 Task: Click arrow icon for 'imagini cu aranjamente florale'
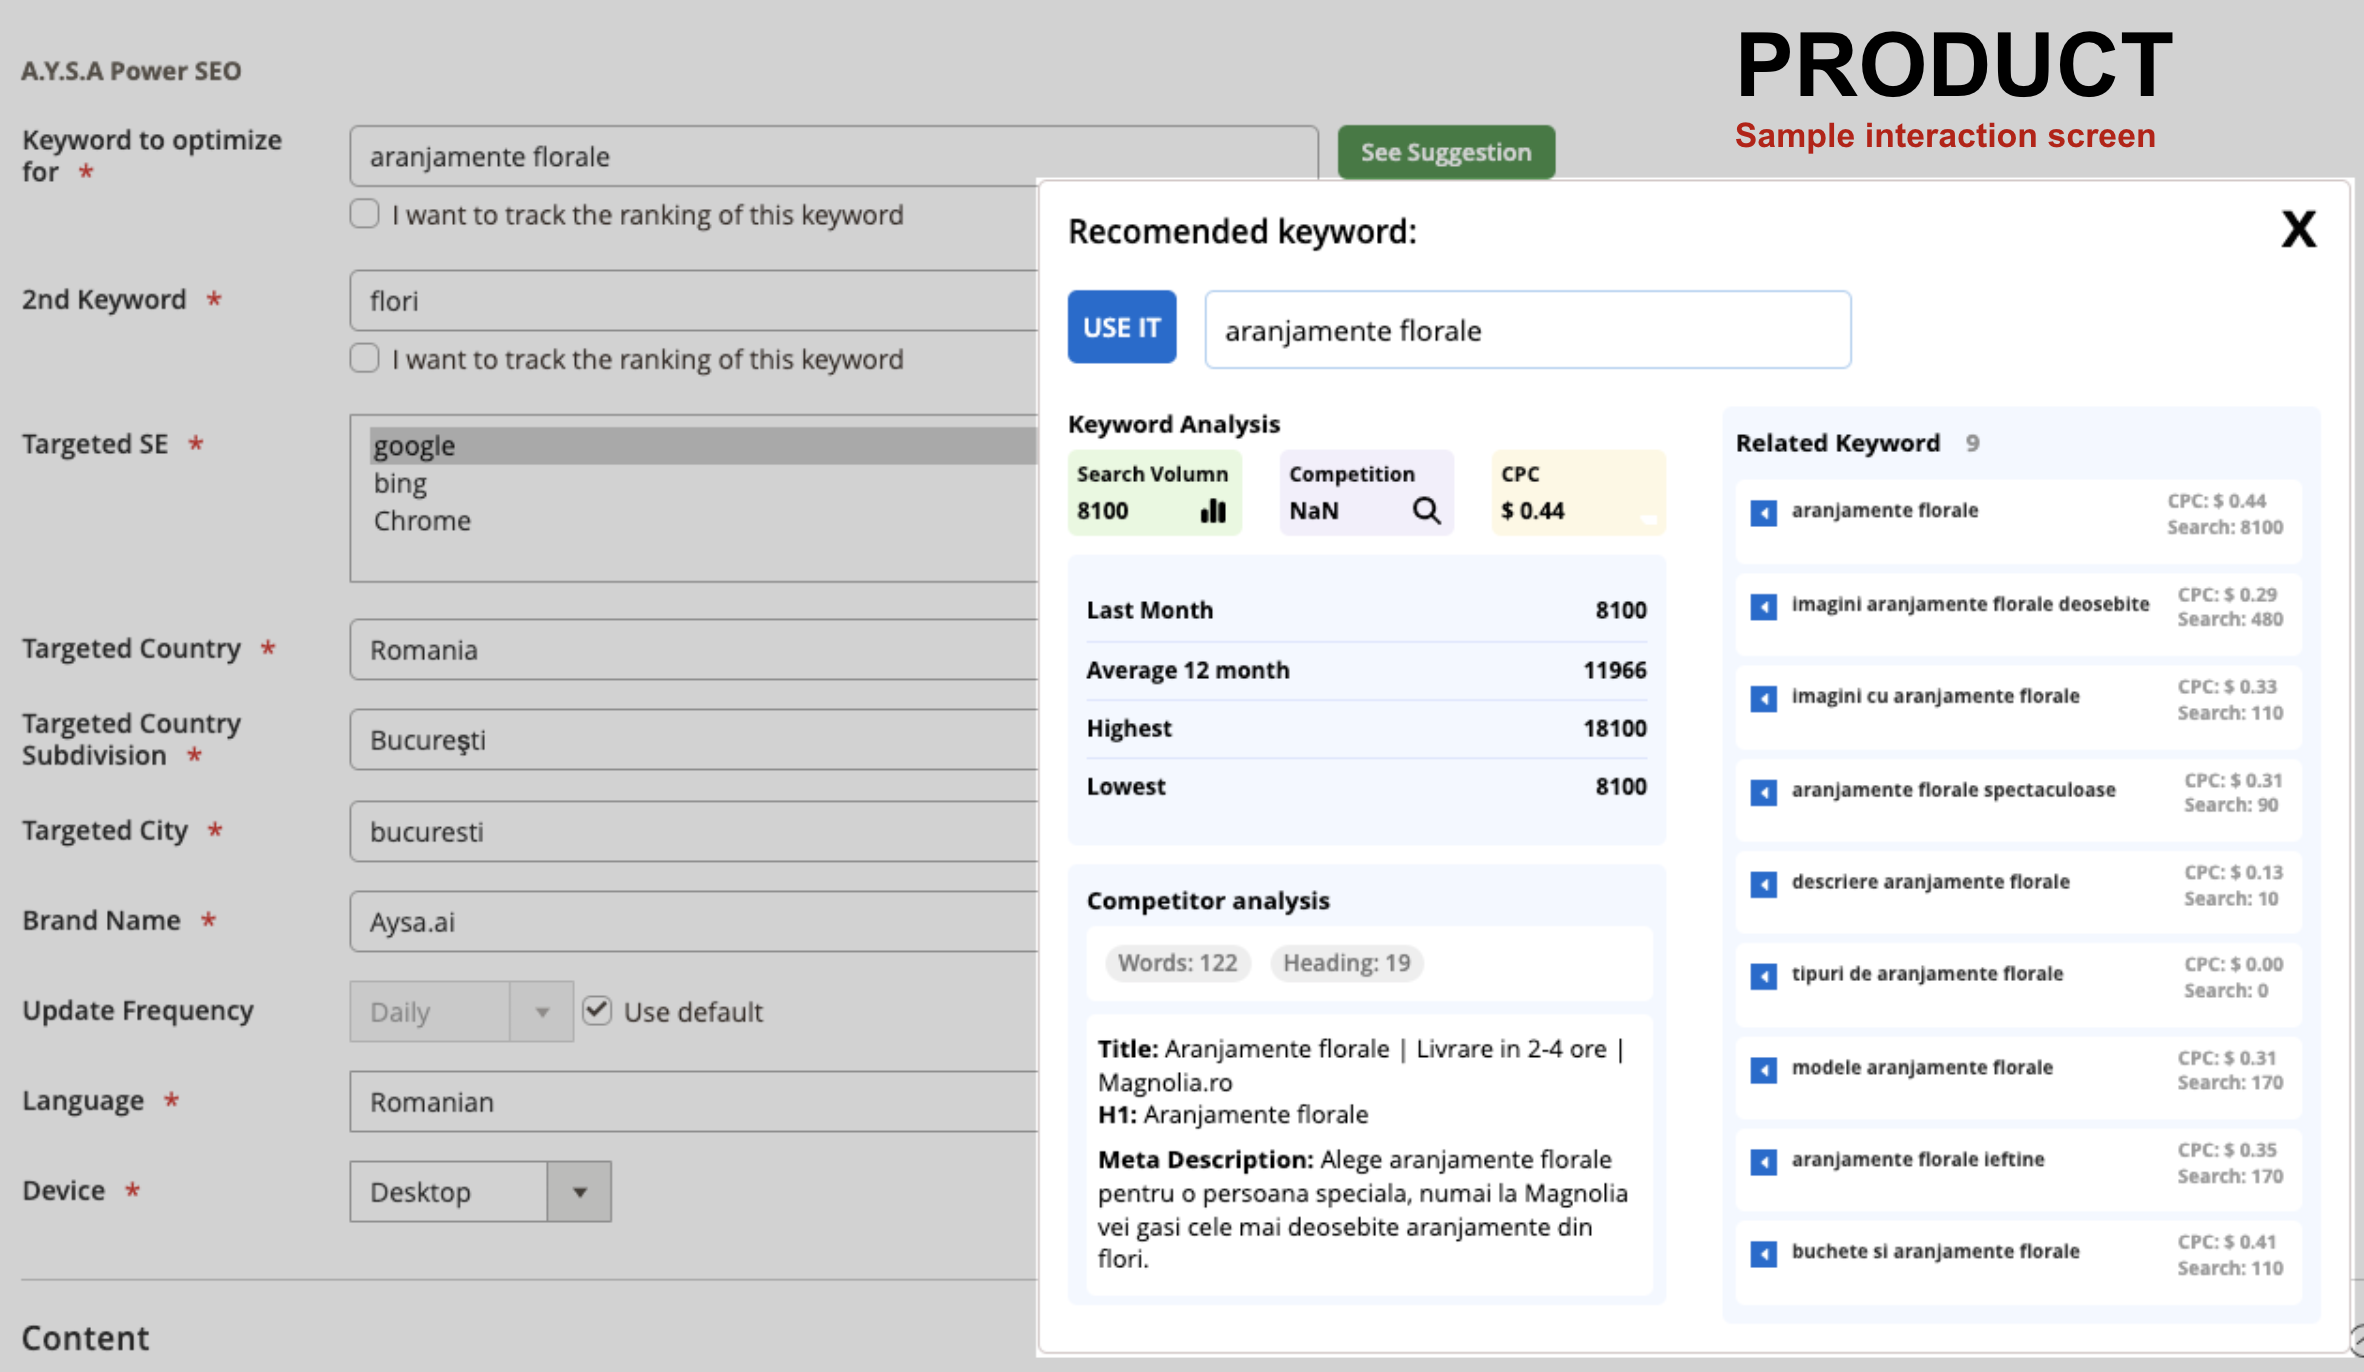click(x=1763, y=698)
